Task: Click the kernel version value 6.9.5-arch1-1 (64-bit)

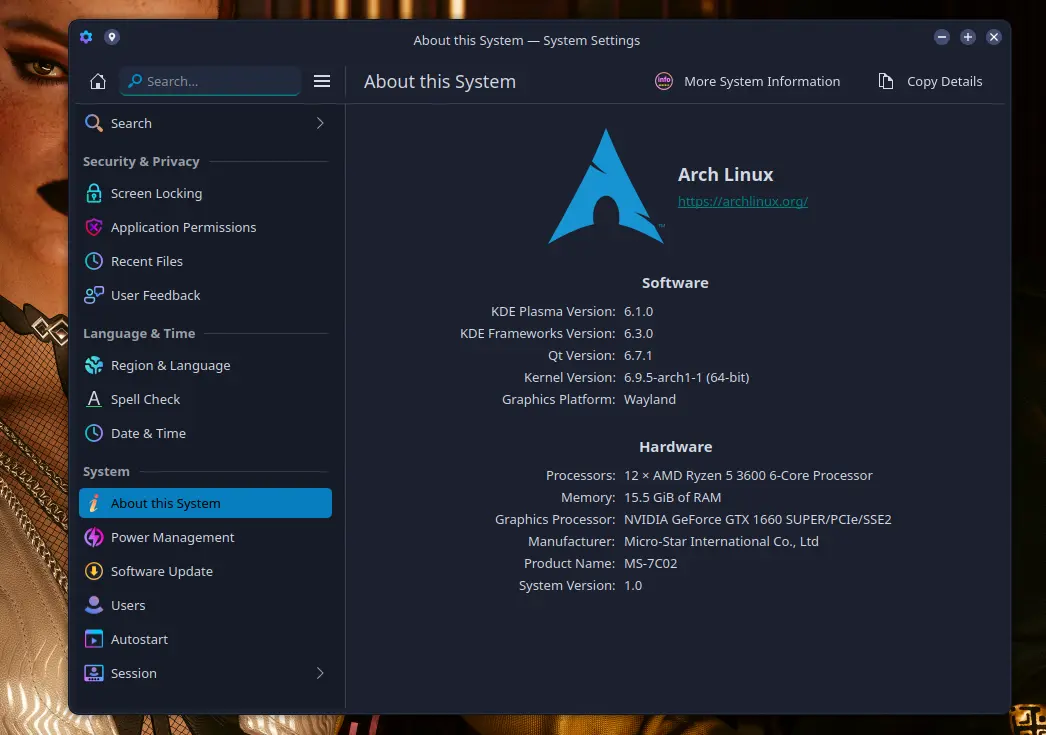Action: 686,378
